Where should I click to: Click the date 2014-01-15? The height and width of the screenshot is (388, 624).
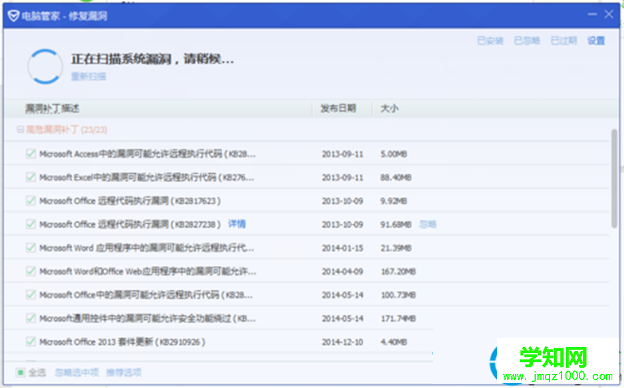[342, 248]
